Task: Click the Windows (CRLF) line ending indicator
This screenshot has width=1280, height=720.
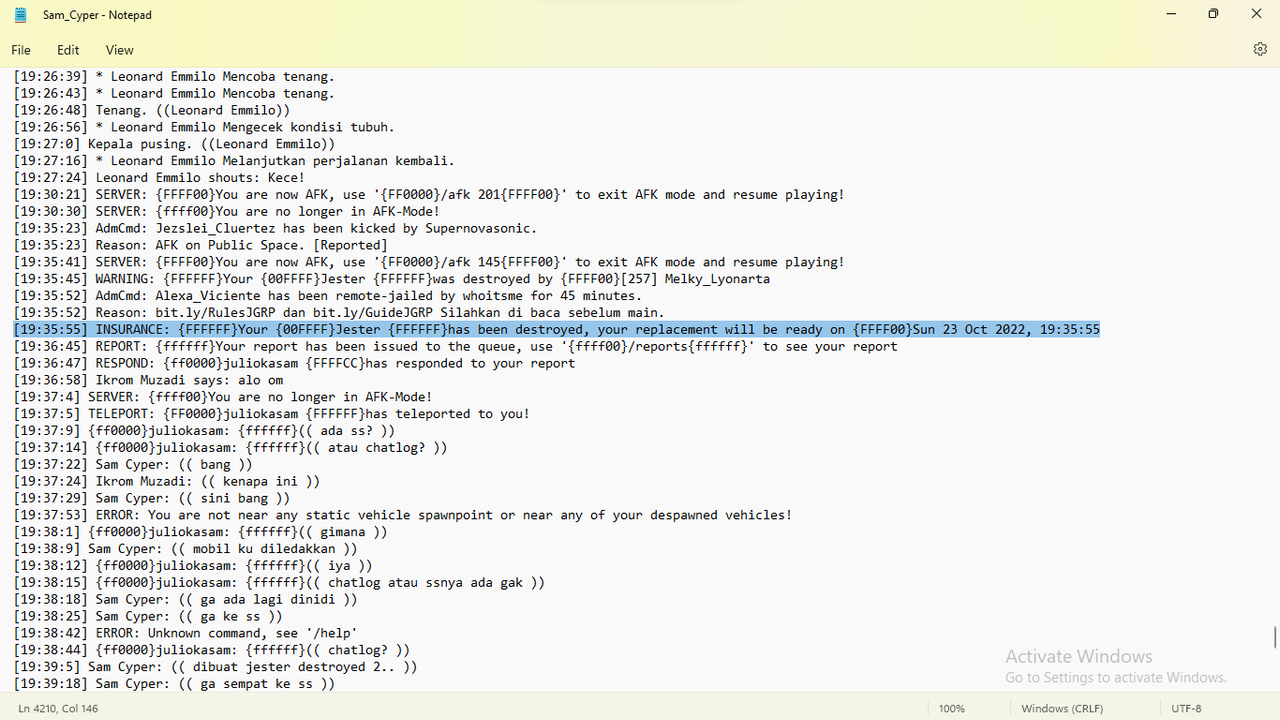Action: click(1062, 708)
